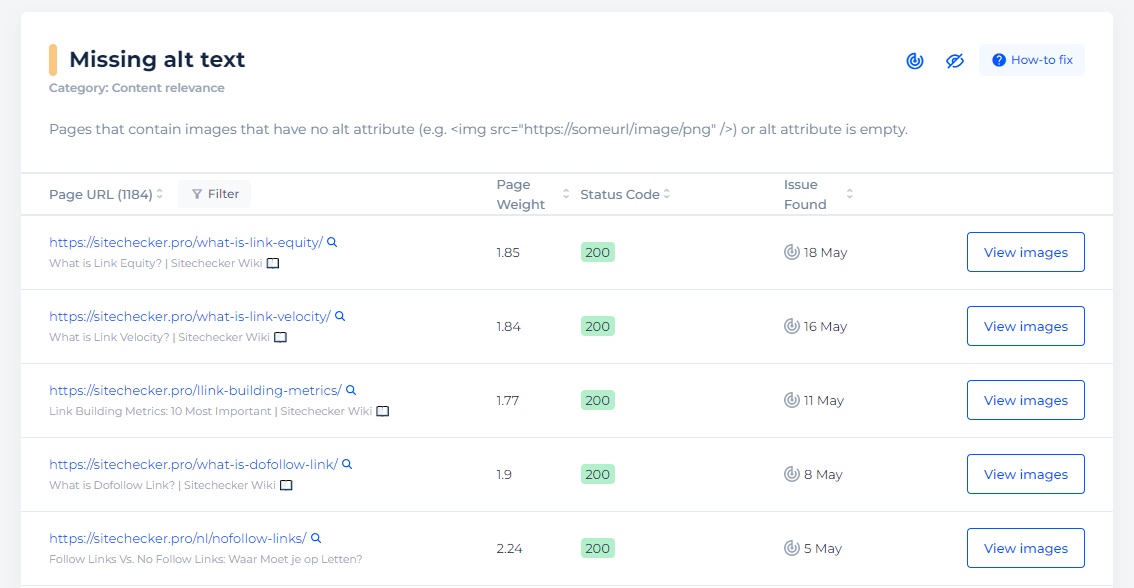Click magnifier icon next to what-is-dofollow-link URL
The width and height of the screenshot is (1134, 588).
coord(347,464)
